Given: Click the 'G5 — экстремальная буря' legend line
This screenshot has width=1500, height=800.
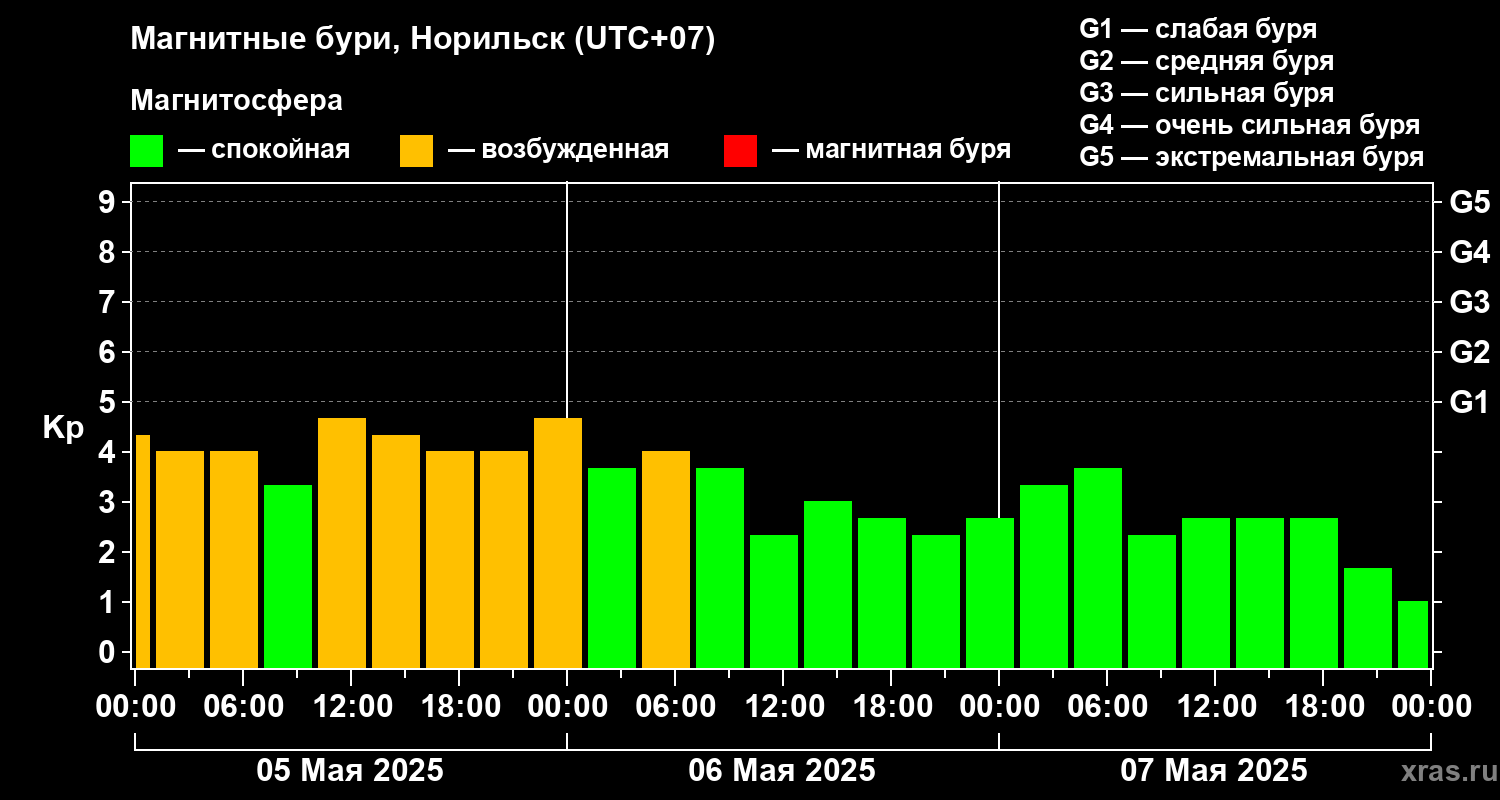Looking at the screenshot, I should pos(1251,157).
